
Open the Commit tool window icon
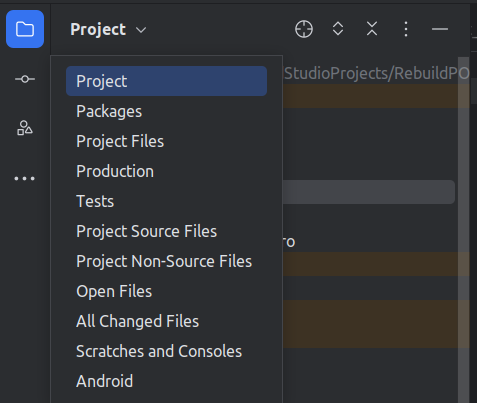25,79
